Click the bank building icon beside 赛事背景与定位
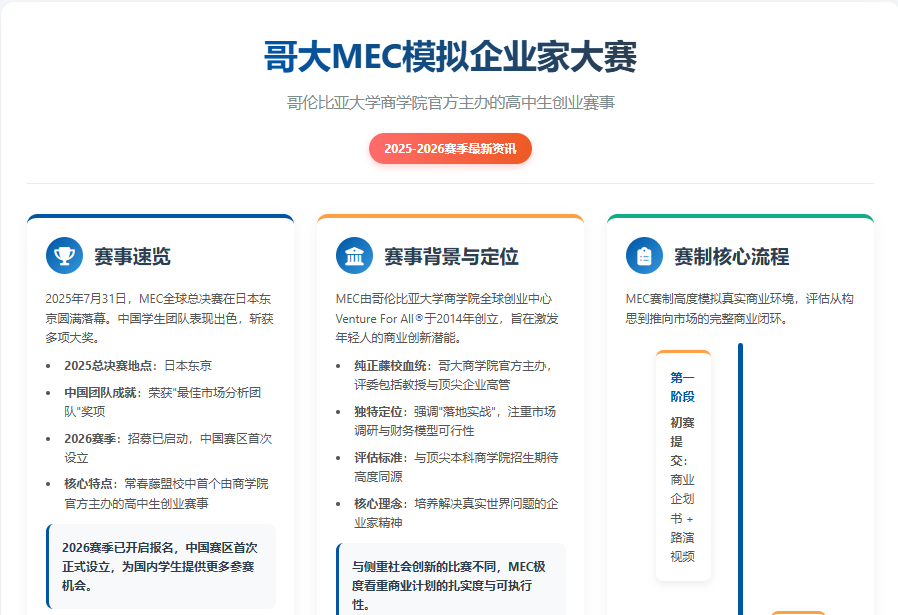The height and width of the screenshot is (615, 898). [x=354, y=255]
